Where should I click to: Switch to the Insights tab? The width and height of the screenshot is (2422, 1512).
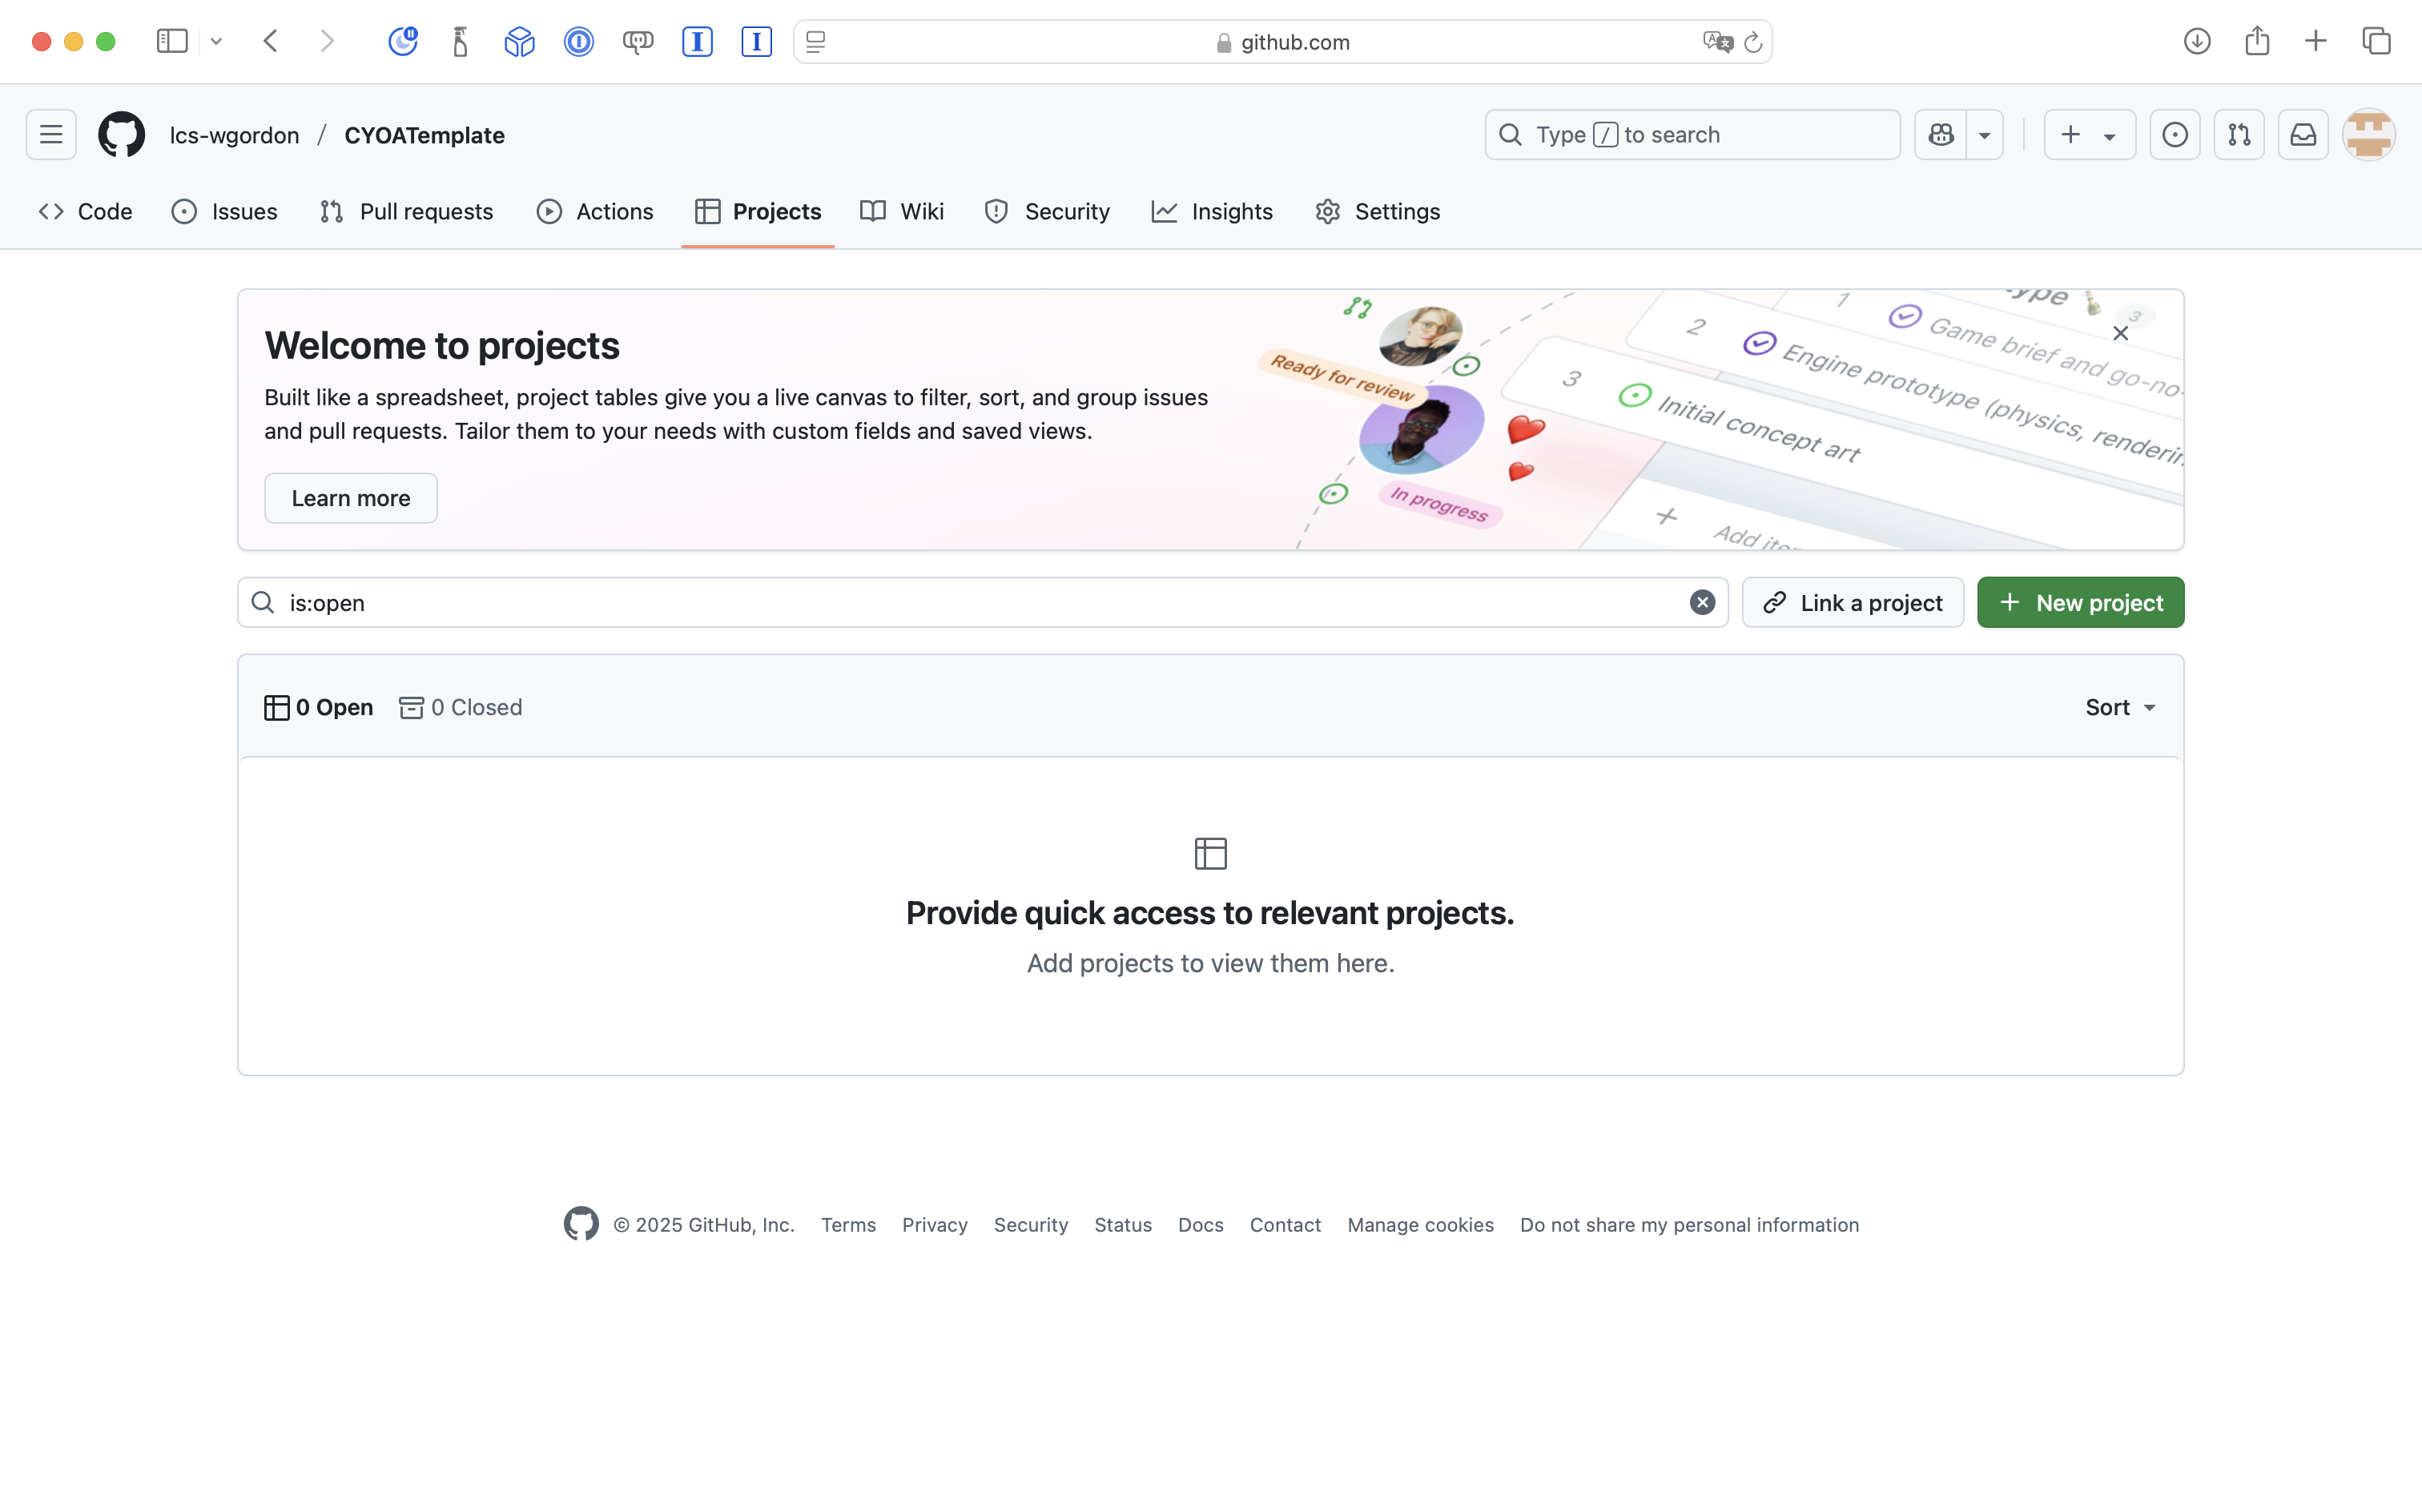tap(1212, 212)
